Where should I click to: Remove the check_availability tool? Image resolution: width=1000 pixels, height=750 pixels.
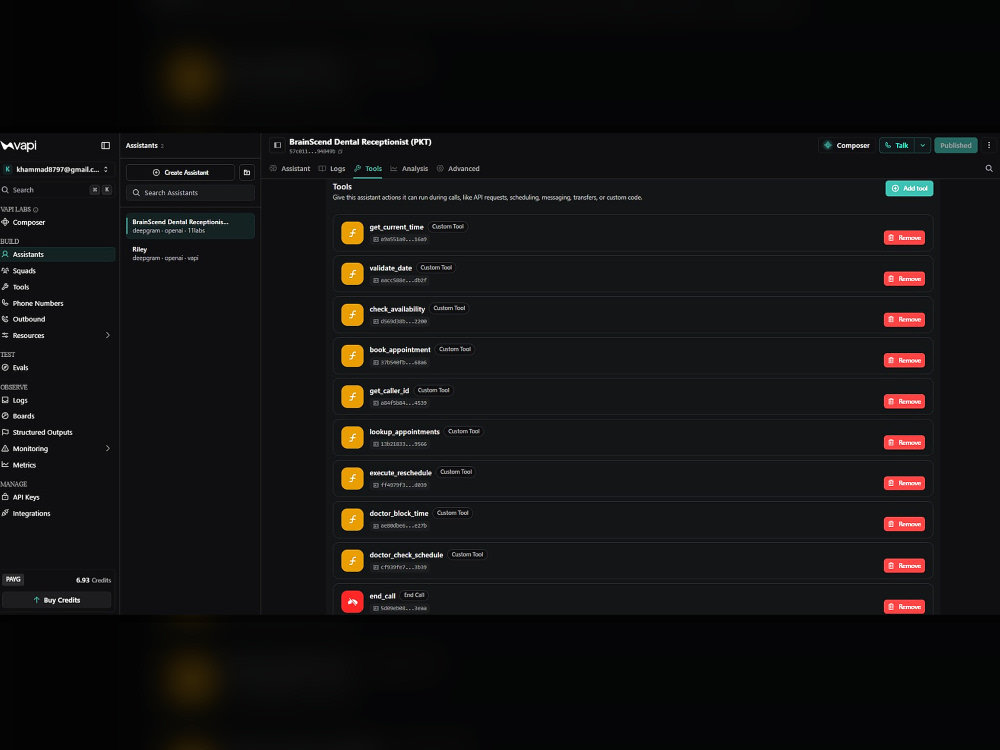click(904, 320)
